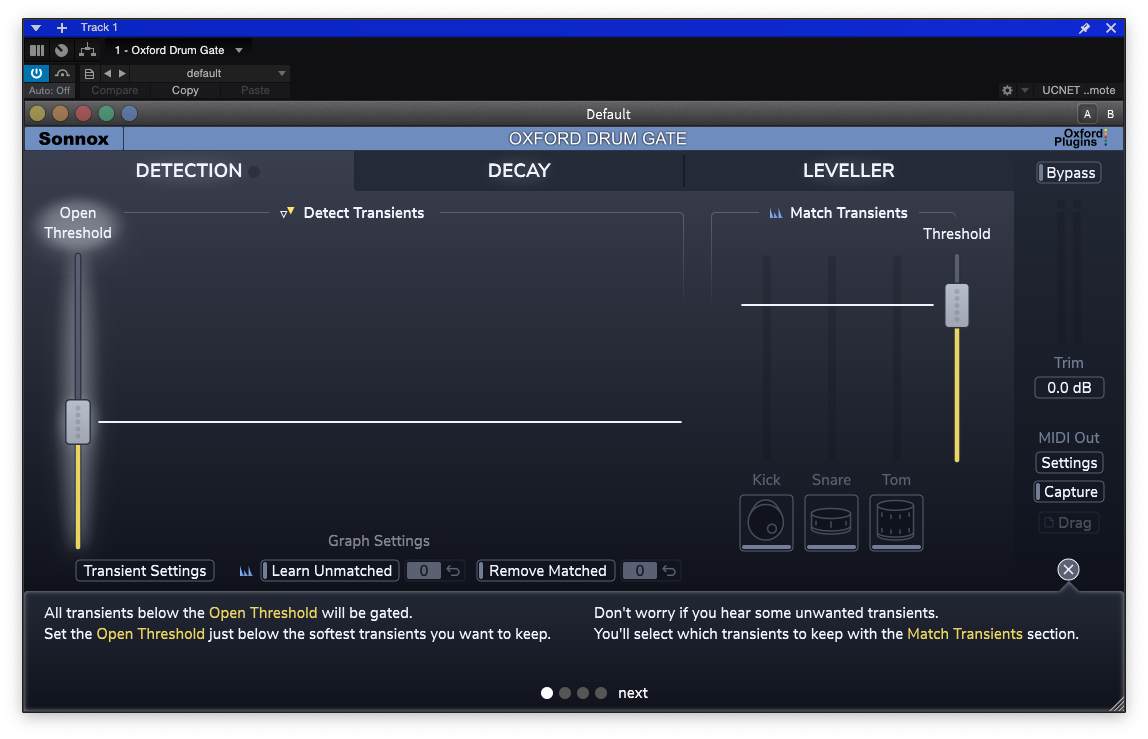This screenshot has height=739, width=1148.
Task: Go to second tutorial page dot
Action: pyautogui.click(x=565, y=693)
